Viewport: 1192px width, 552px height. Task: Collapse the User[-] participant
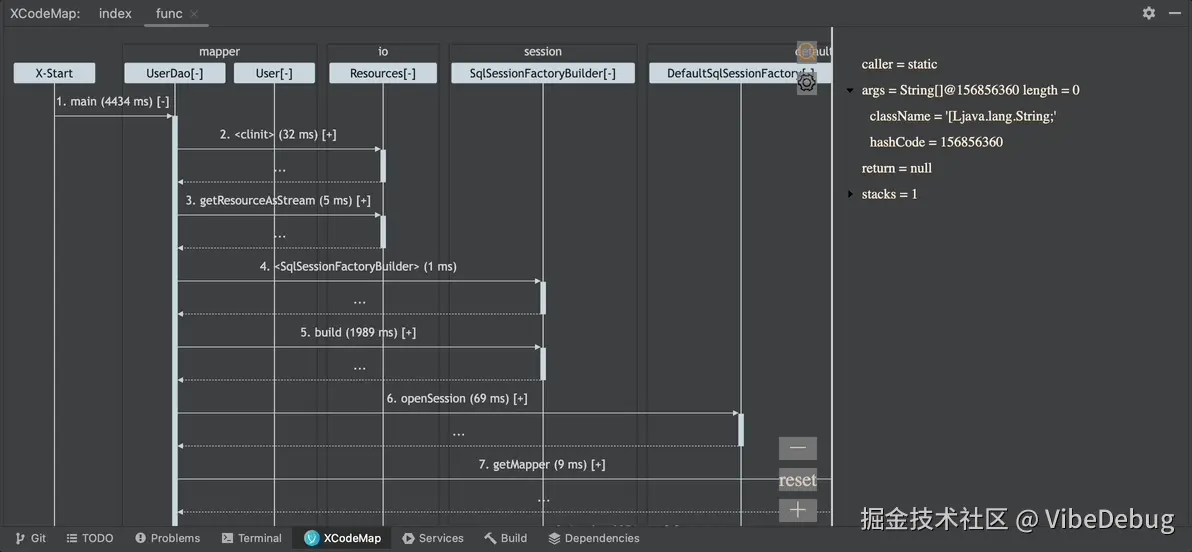274,74
